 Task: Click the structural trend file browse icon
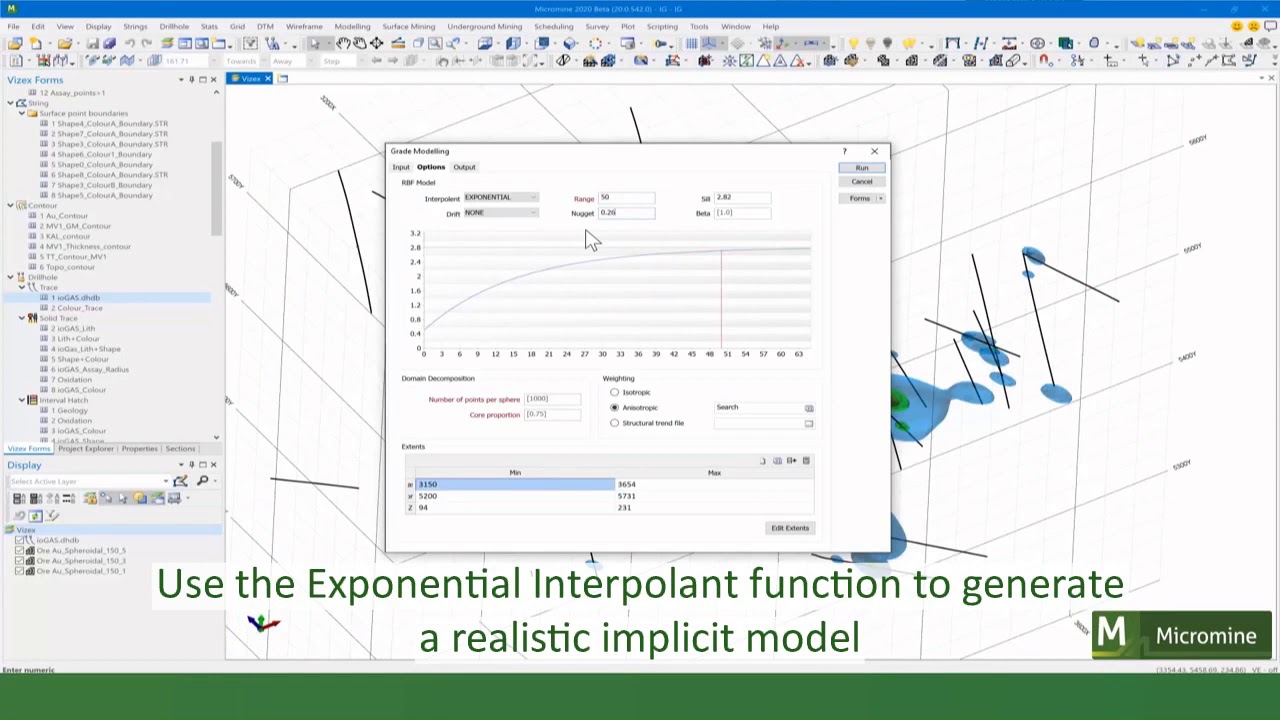(809, 423)
